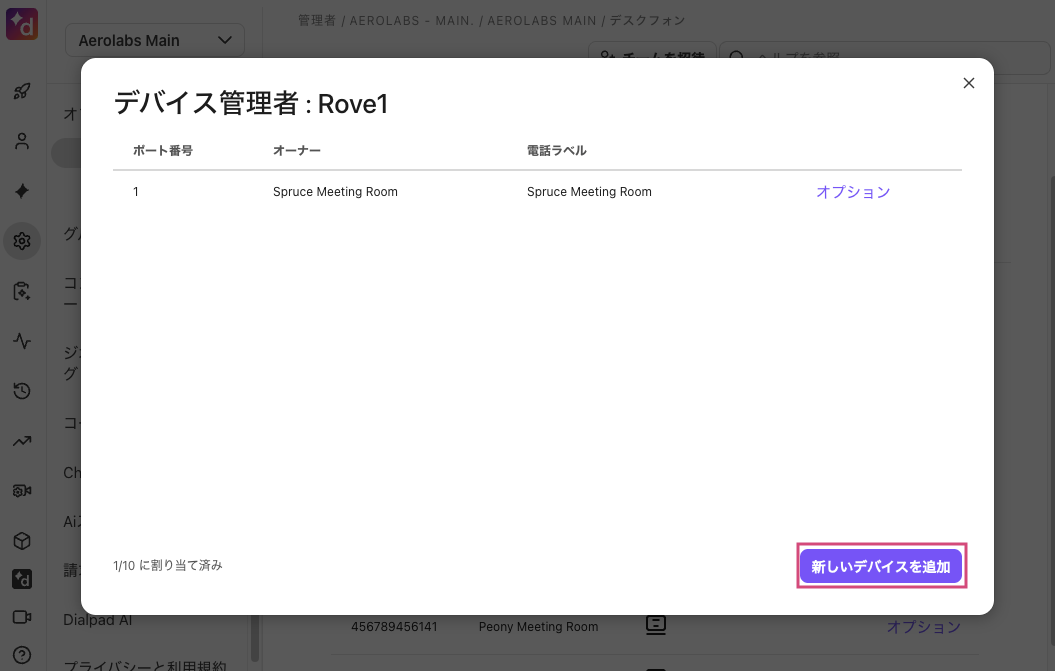Open the history clock icon in sidebar
This screenshot has width=1055, height=671.
point(22,391)
